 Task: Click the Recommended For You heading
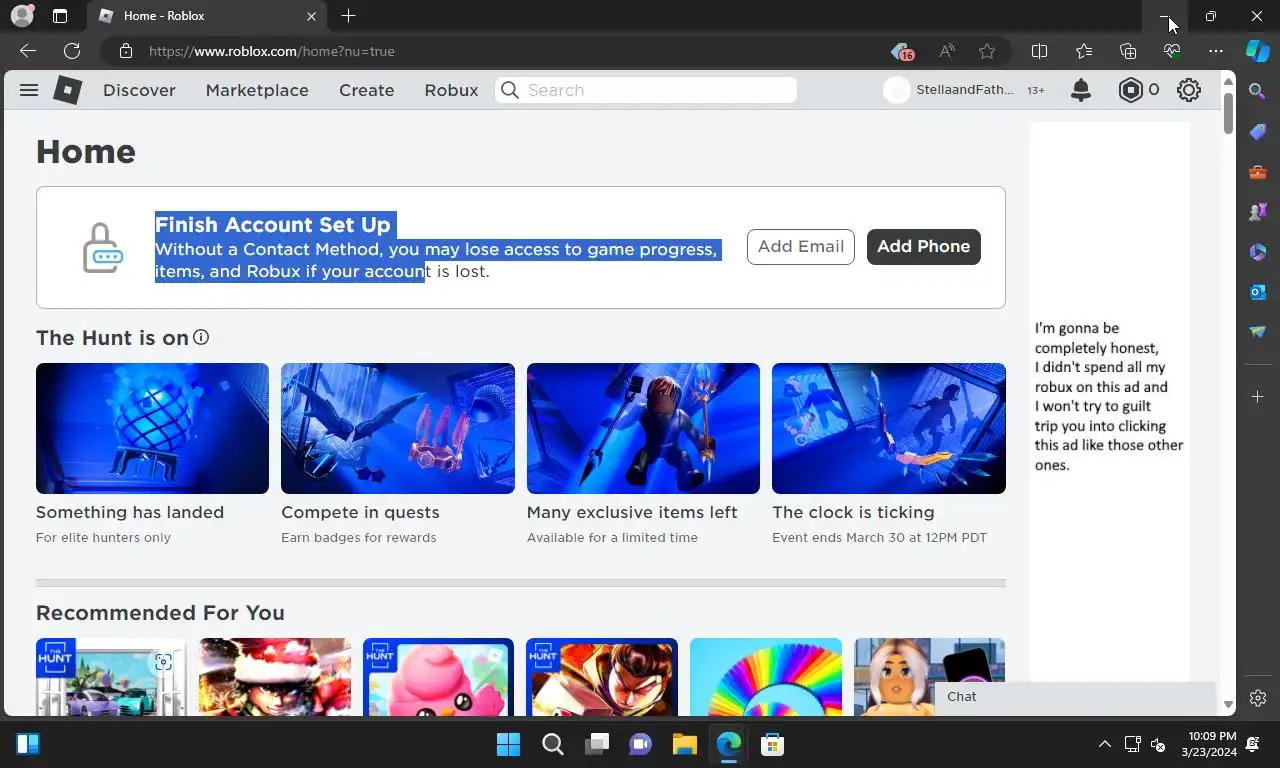click(x=160, y=613)
